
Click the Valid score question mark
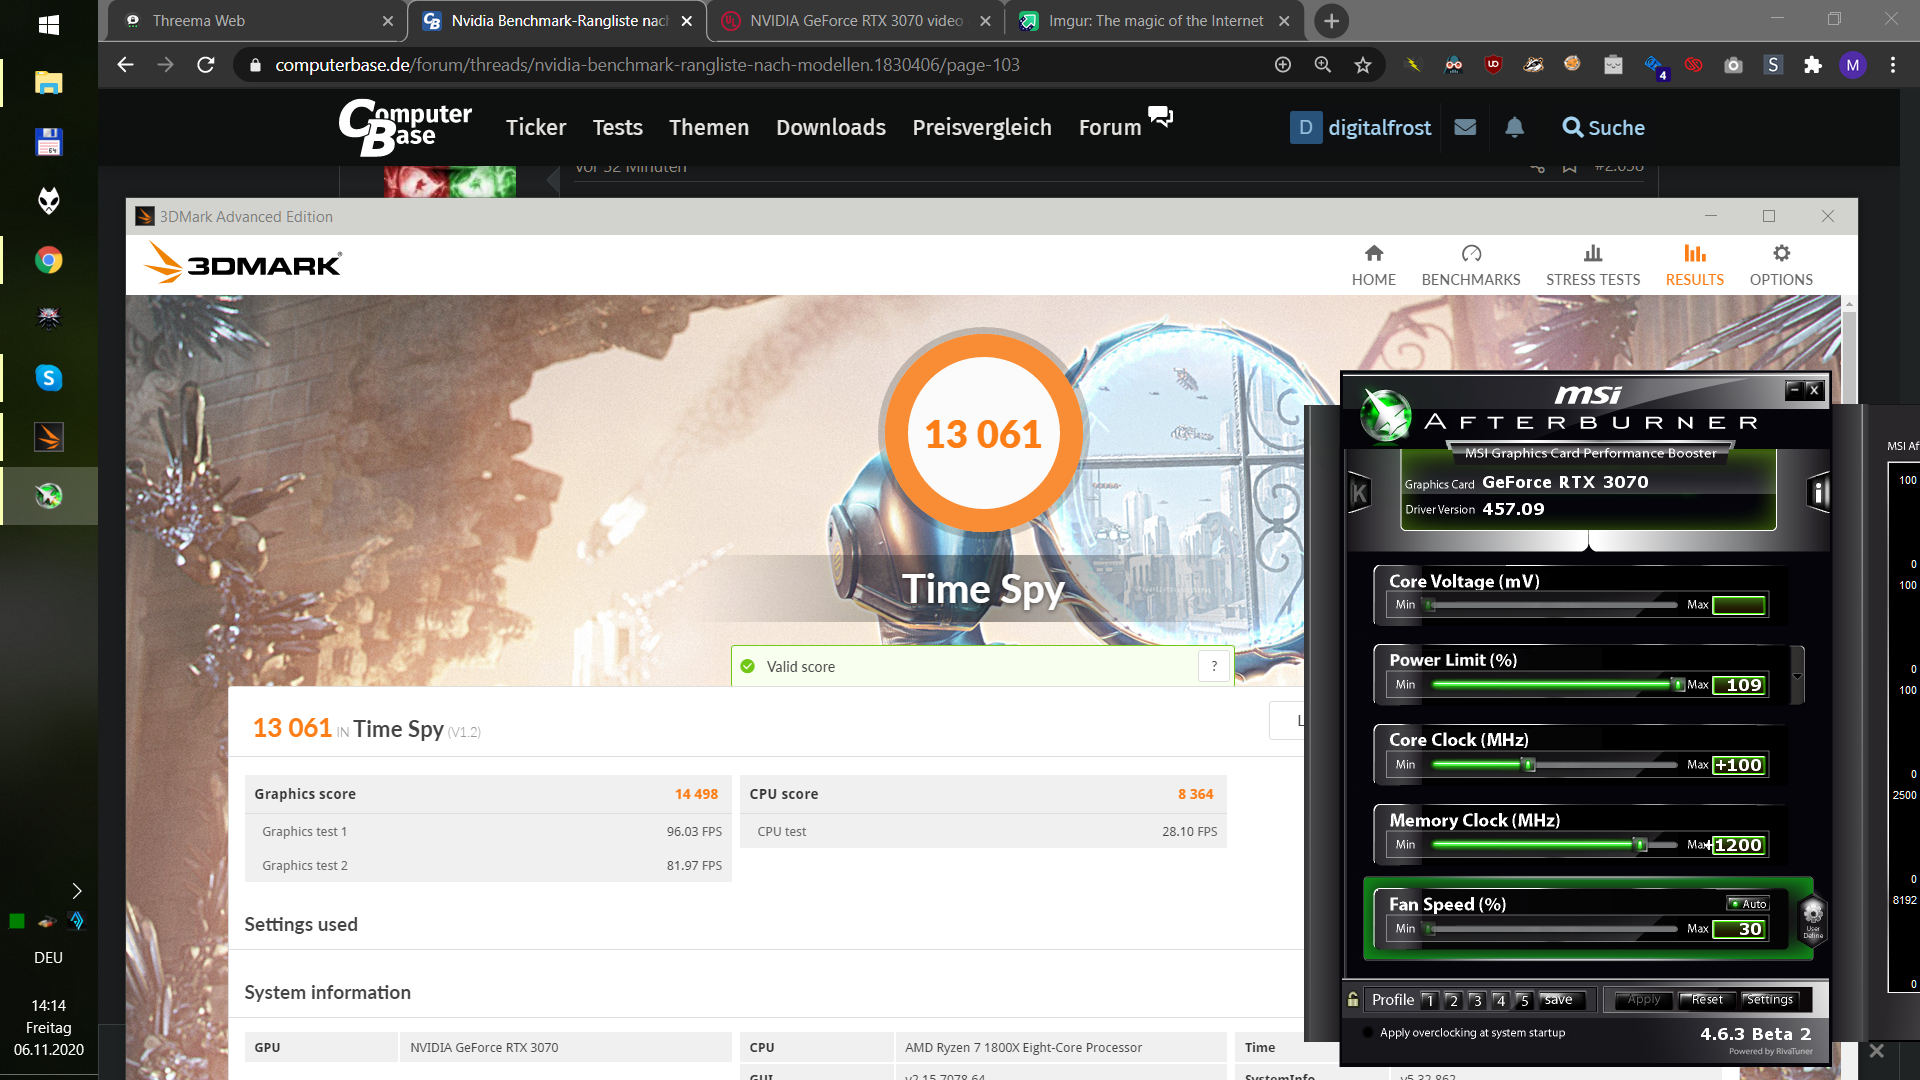pyautogui.click(x=1214, y=666)
